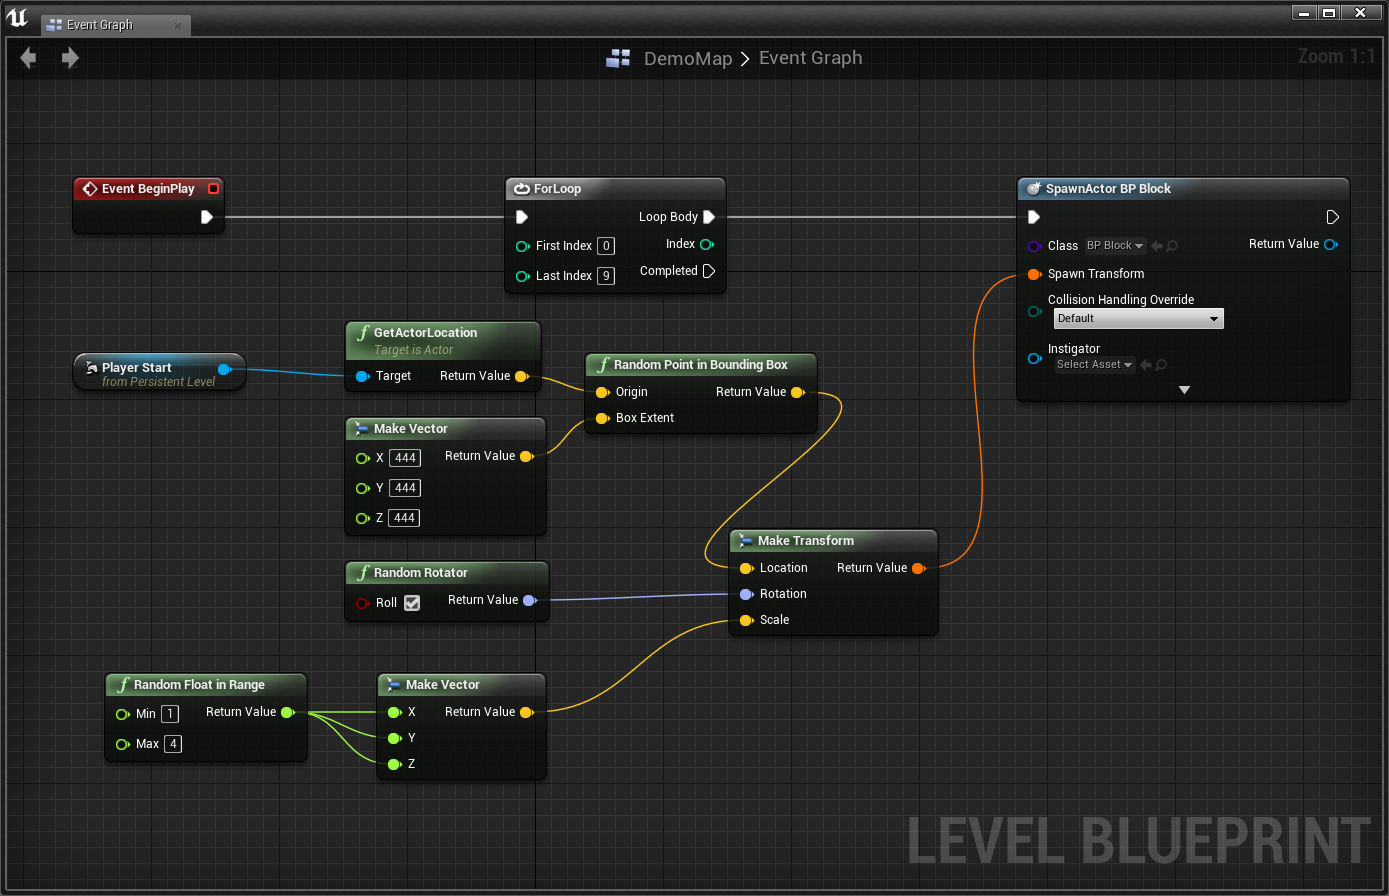Select the Event BeginPlay node title

(x=149, y=189)
